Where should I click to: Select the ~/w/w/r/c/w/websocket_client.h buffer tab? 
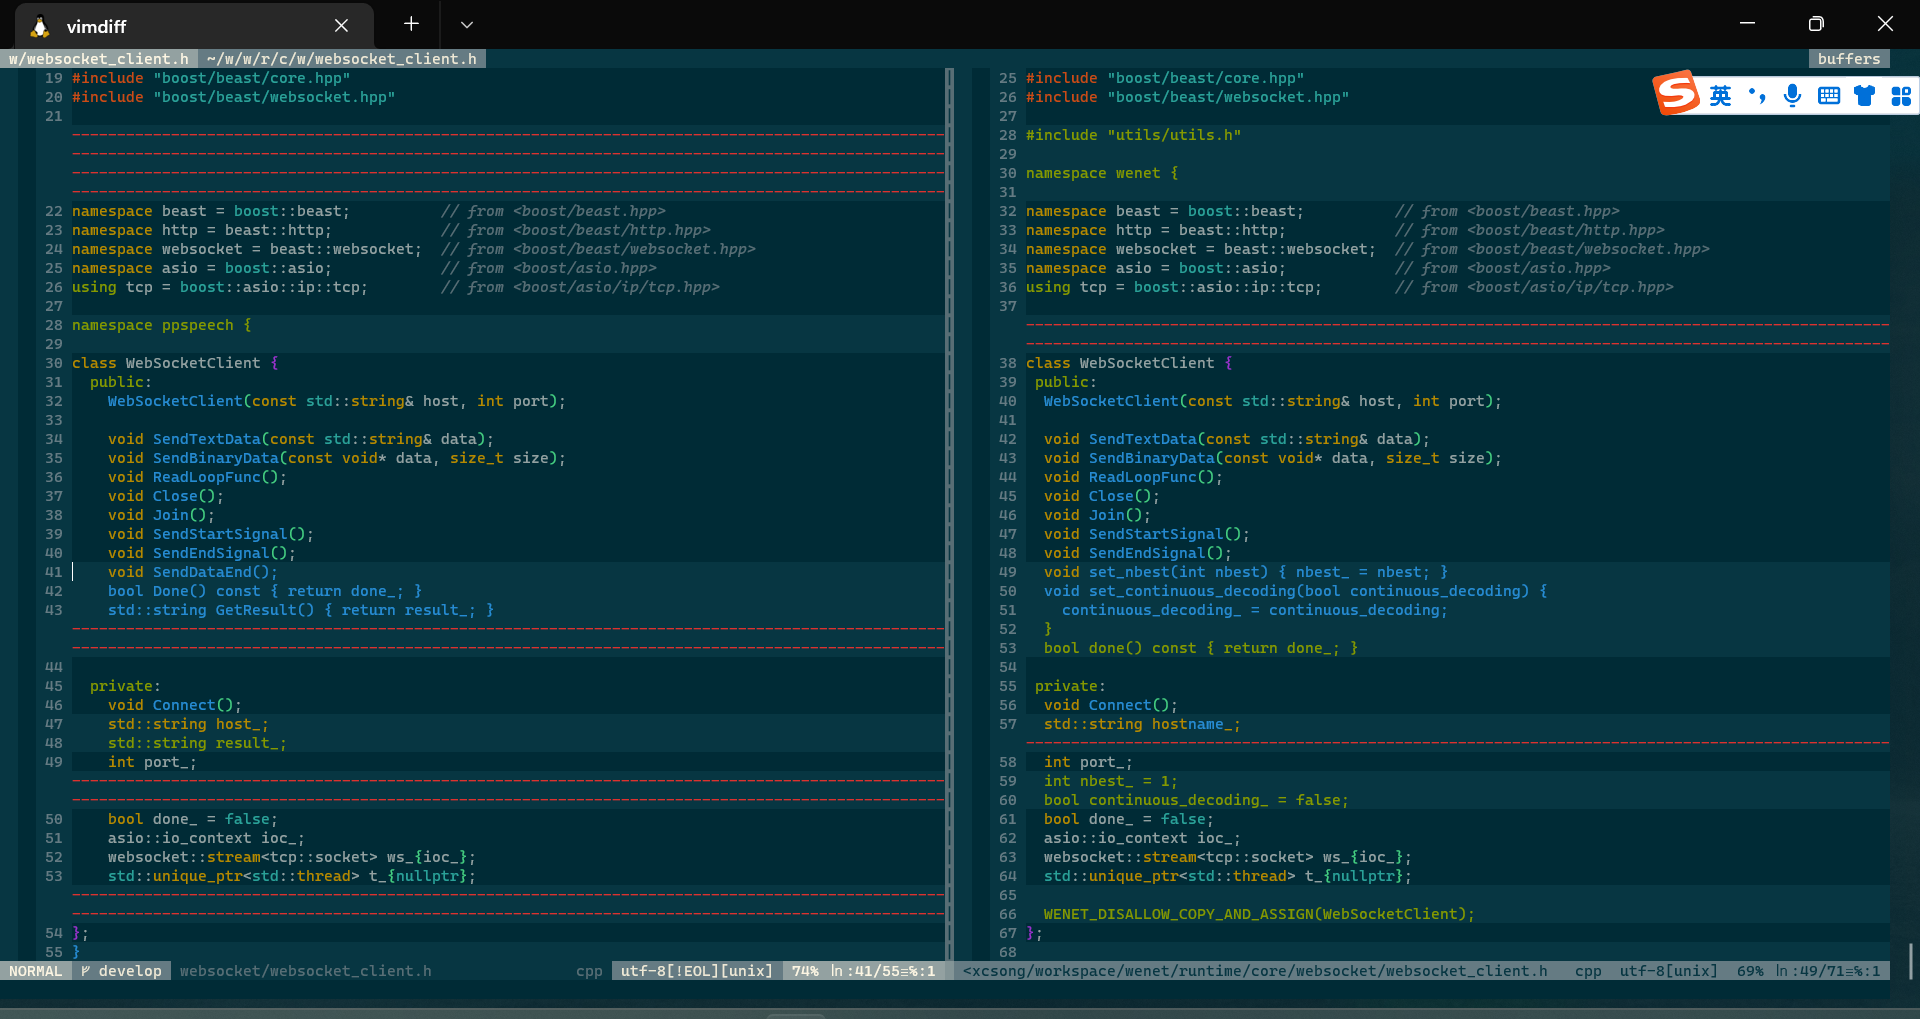(341, 59)
